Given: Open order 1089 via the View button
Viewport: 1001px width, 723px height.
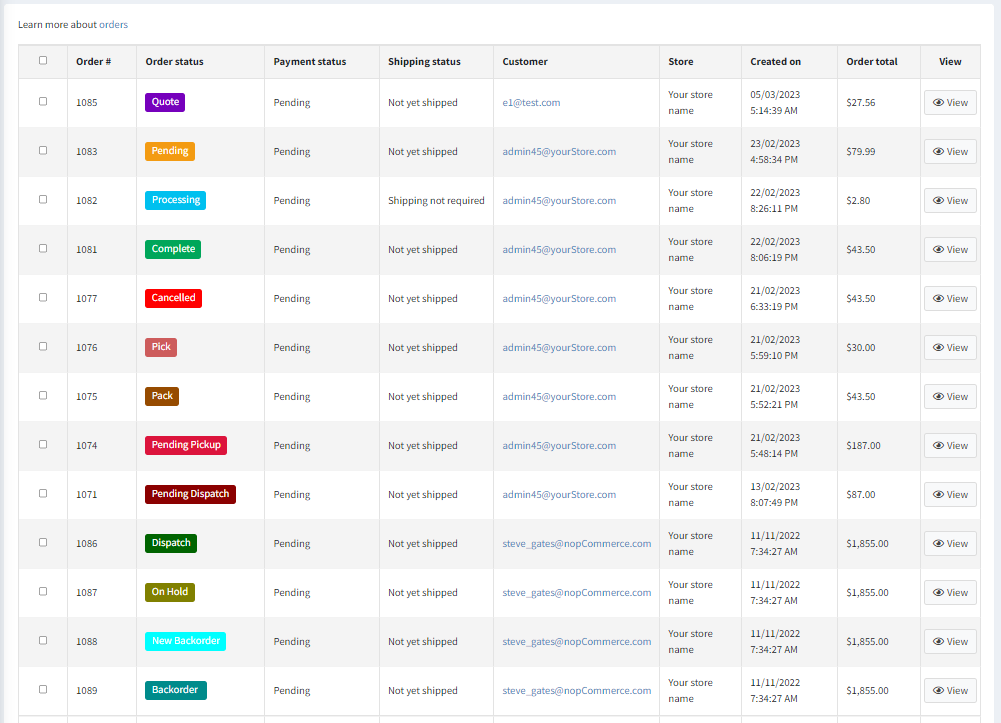Looking at the screenshot, I should pyautogui.click(x=950, y=691).
